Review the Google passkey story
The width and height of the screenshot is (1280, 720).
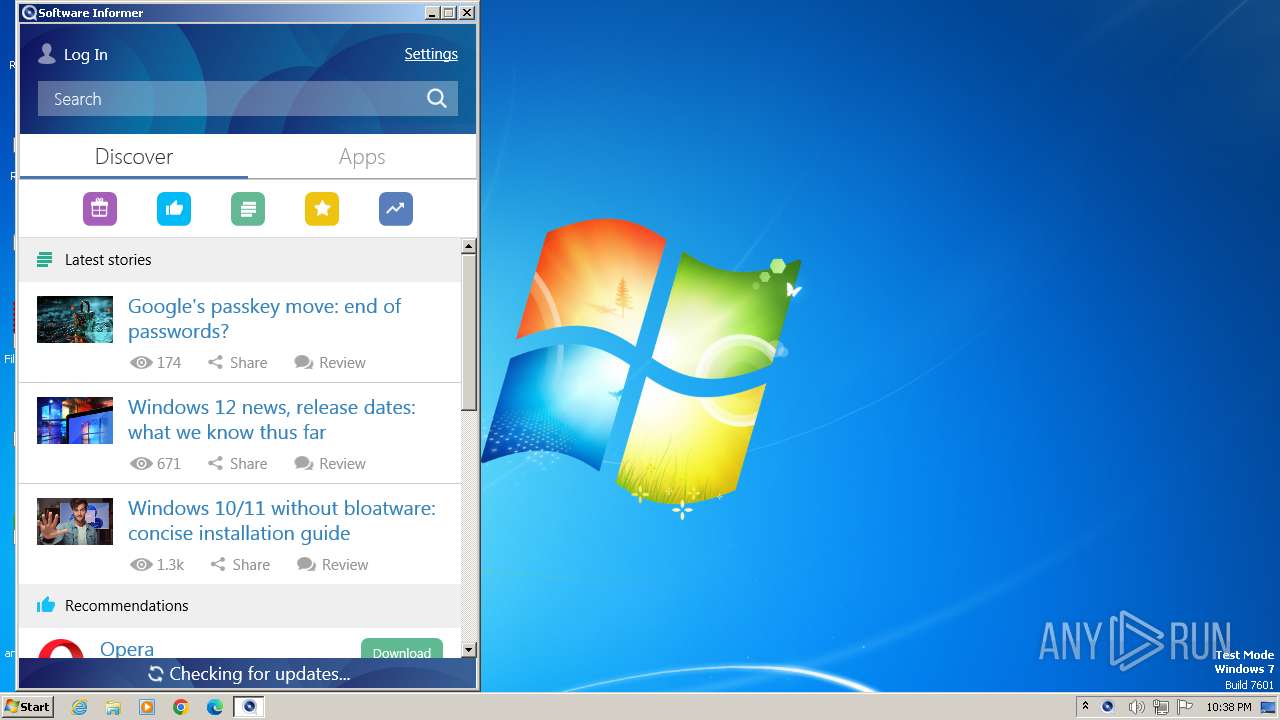coord(330,362)
